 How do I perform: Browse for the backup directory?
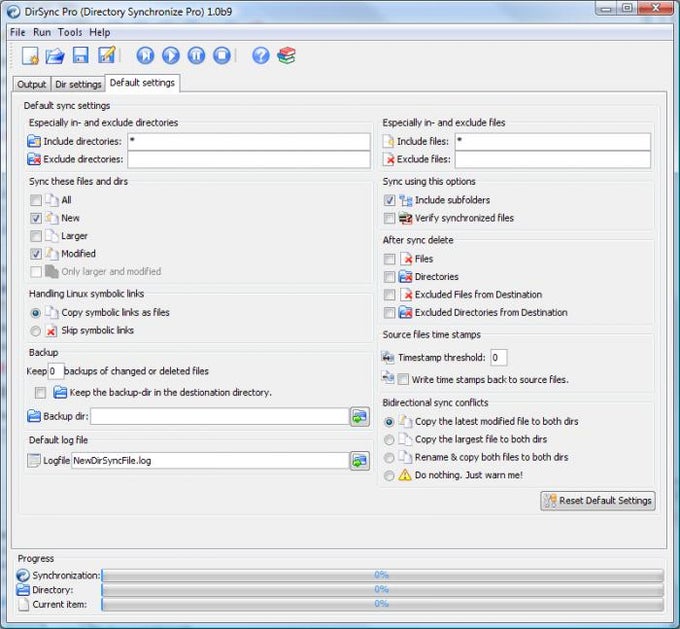click(x=360, y=417)
